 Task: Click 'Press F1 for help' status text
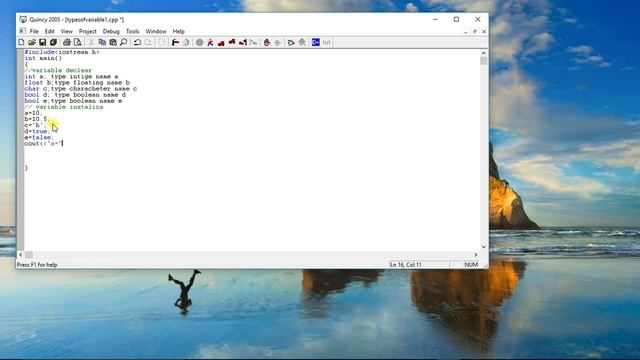click(x=37, y=265)
